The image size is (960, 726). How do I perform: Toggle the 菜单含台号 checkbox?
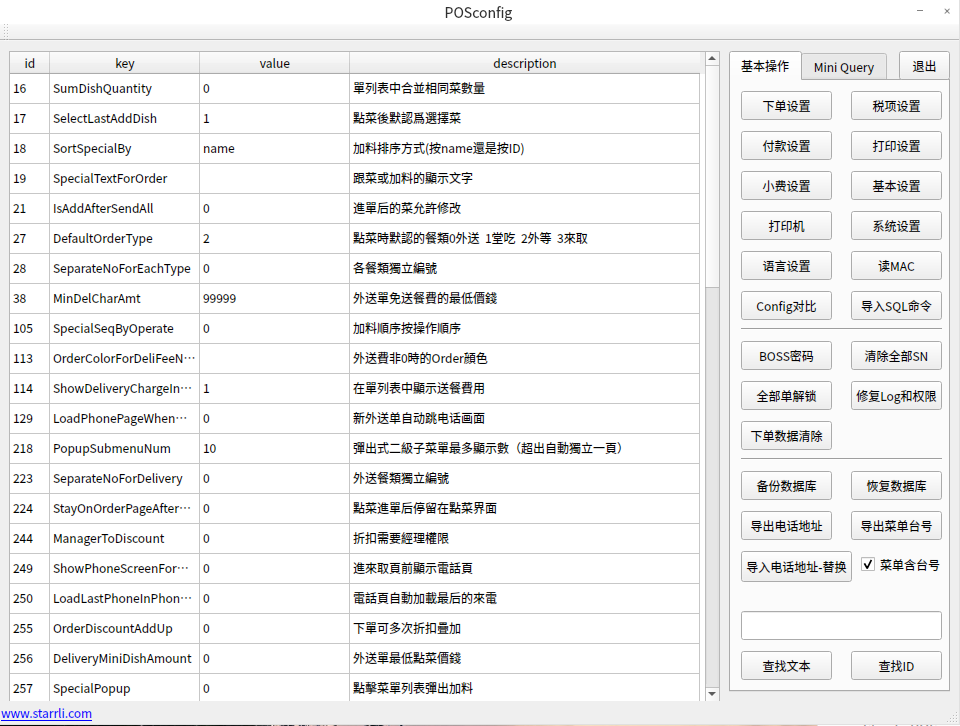coord(868,564)
